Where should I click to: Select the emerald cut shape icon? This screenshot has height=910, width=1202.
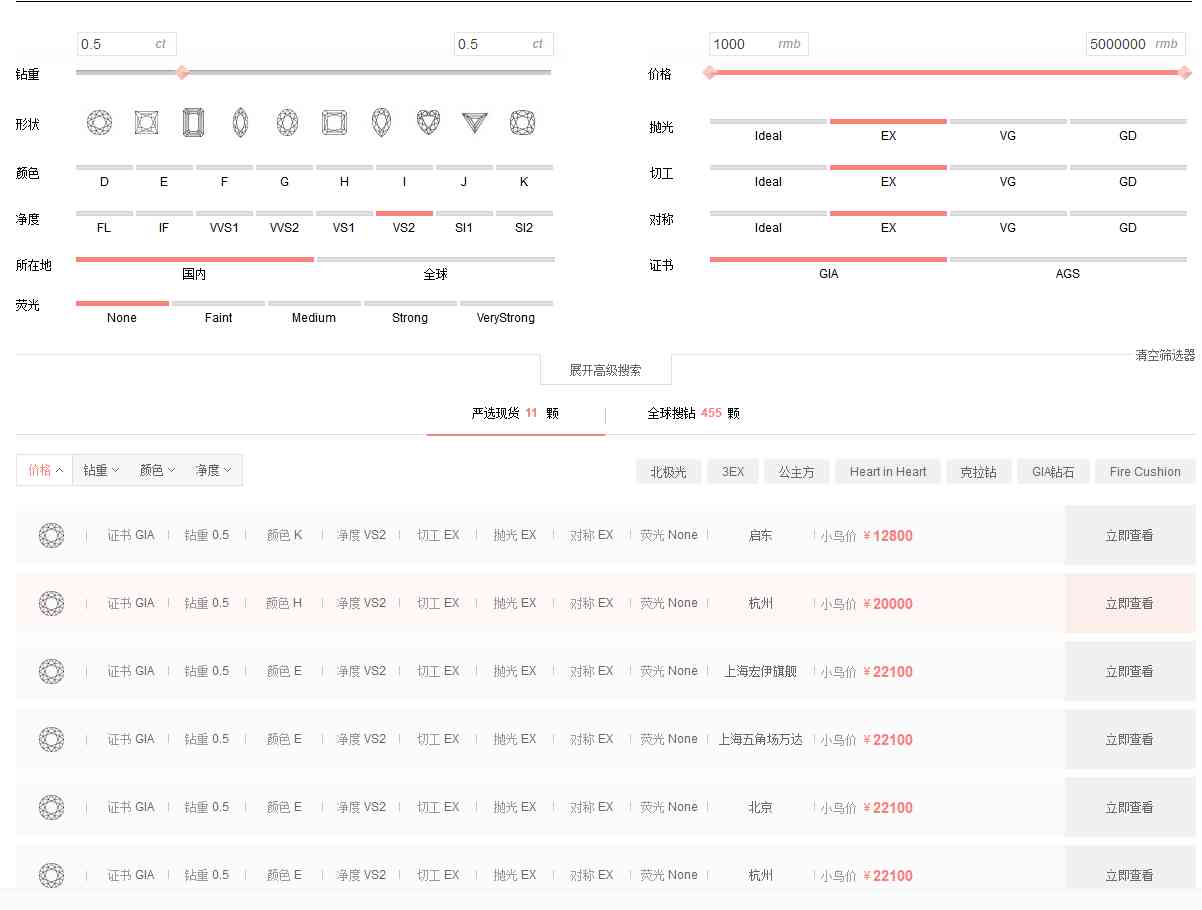(x=192, y=122)
